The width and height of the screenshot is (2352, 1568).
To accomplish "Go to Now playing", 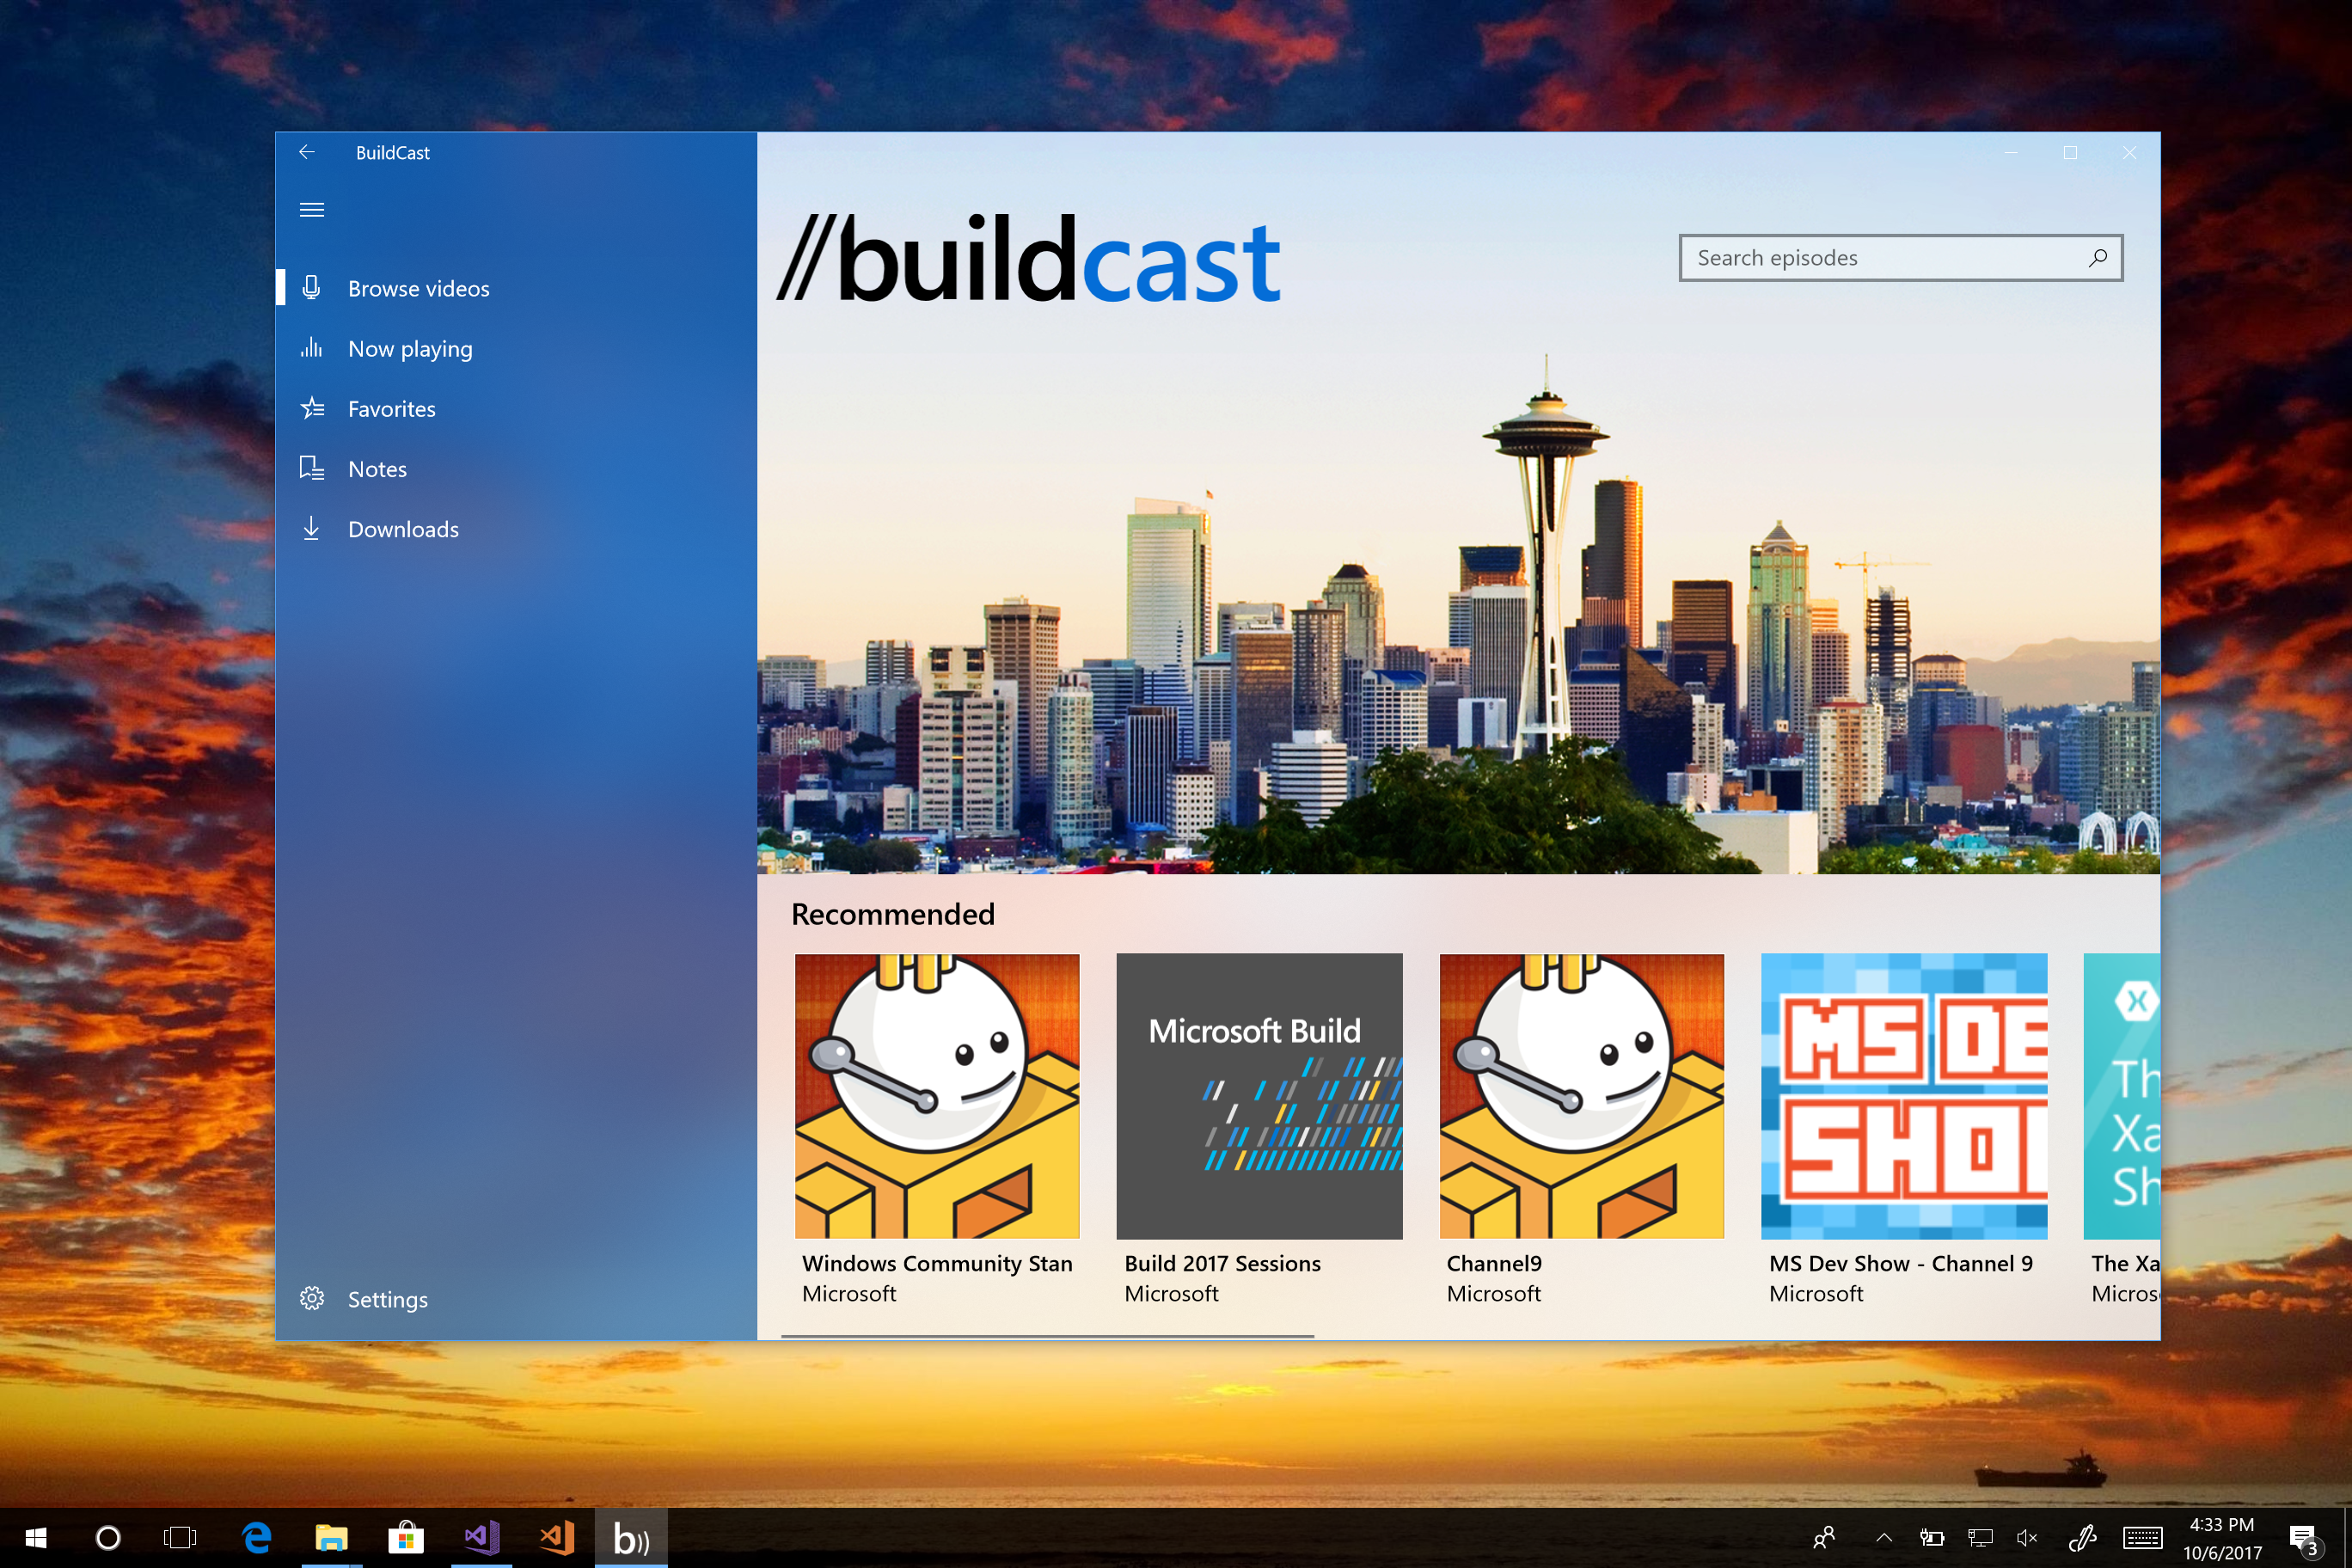I will (x=410, y=349).
